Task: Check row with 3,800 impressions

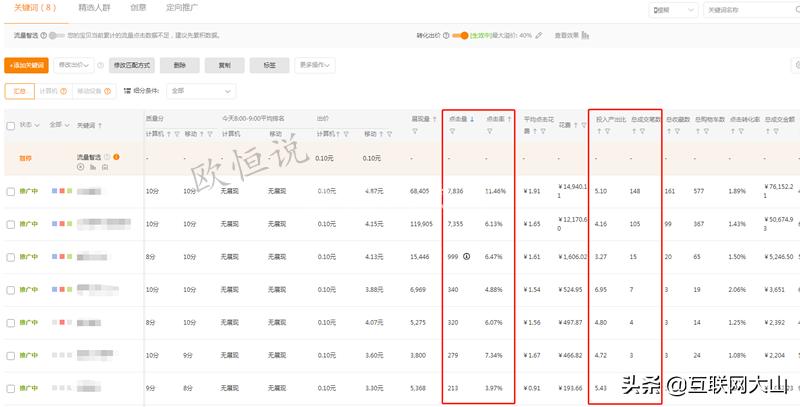Action: [x=10, y=355]
